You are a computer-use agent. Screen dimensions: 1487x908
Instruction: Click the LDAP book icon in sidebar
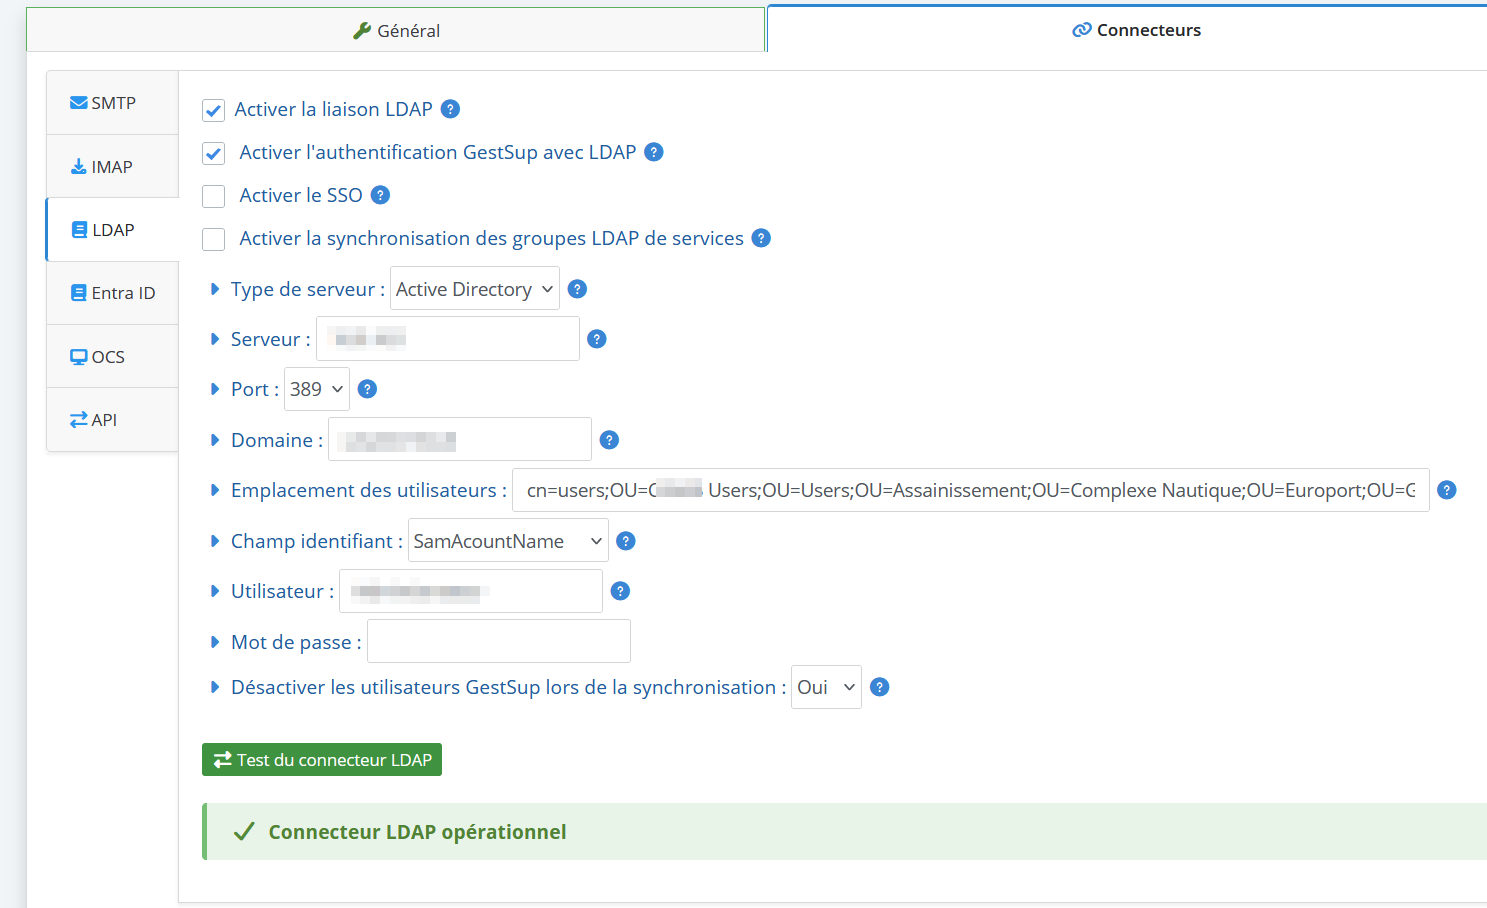pos(80,230)
